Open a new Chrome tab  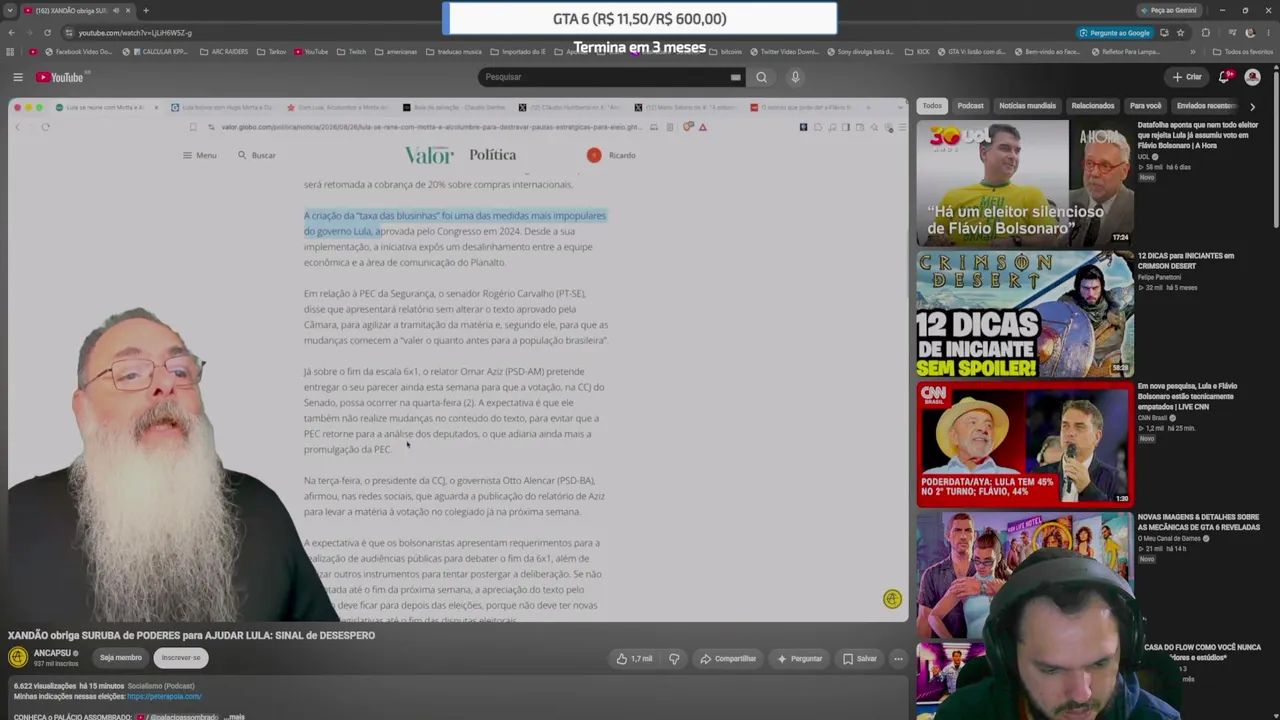point(146,11)
